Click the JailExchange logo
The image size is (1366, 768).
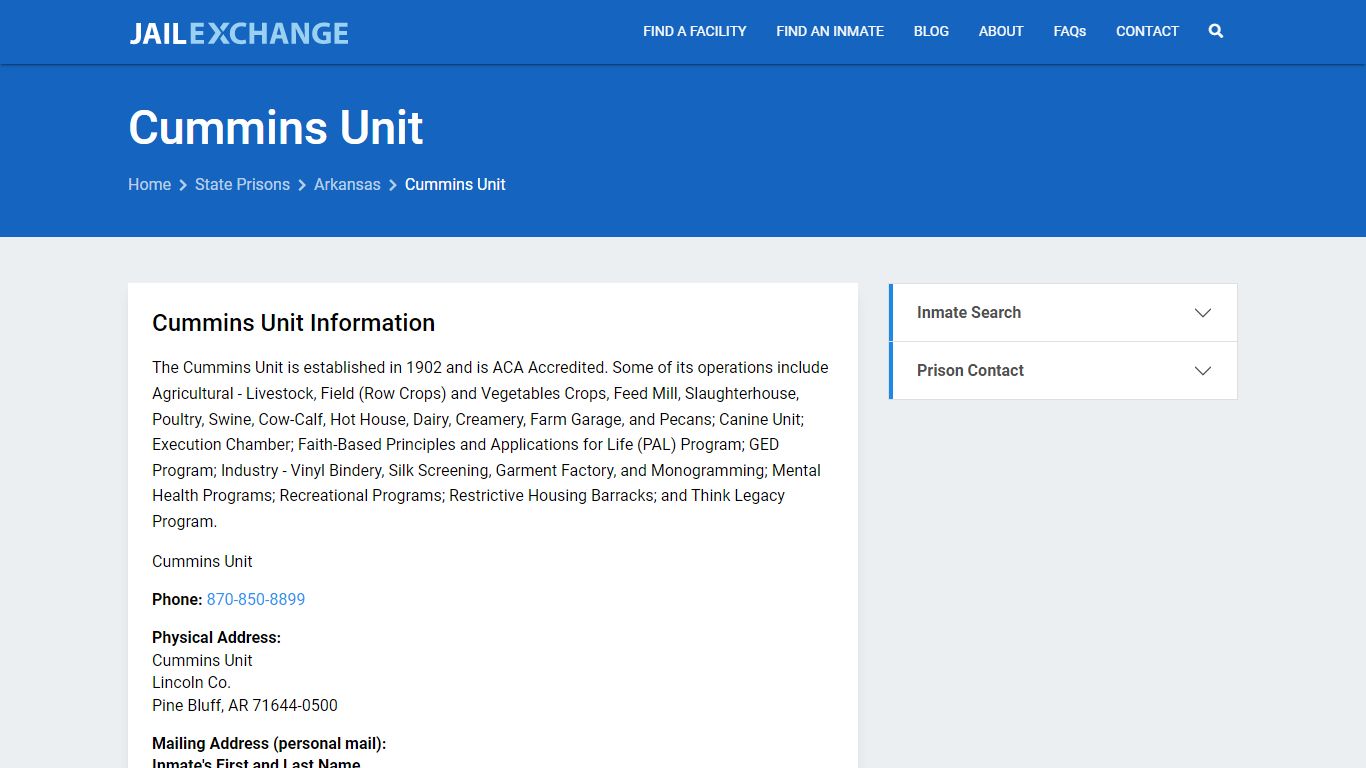(239, 33)
